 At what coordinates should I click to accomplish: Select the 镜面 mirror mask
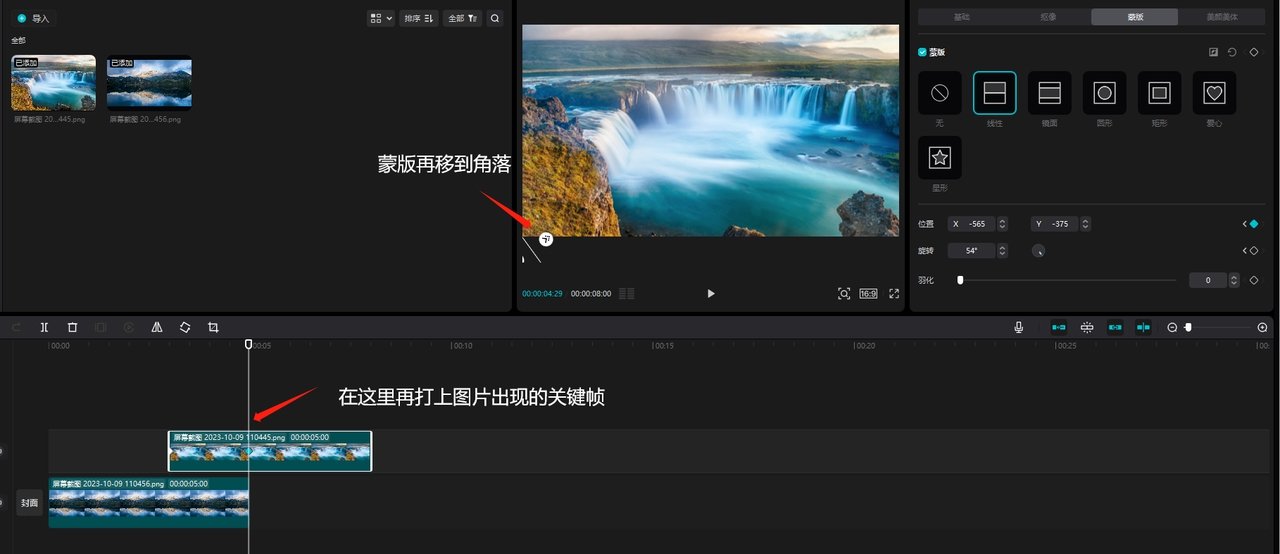(x=1049, y=93)
